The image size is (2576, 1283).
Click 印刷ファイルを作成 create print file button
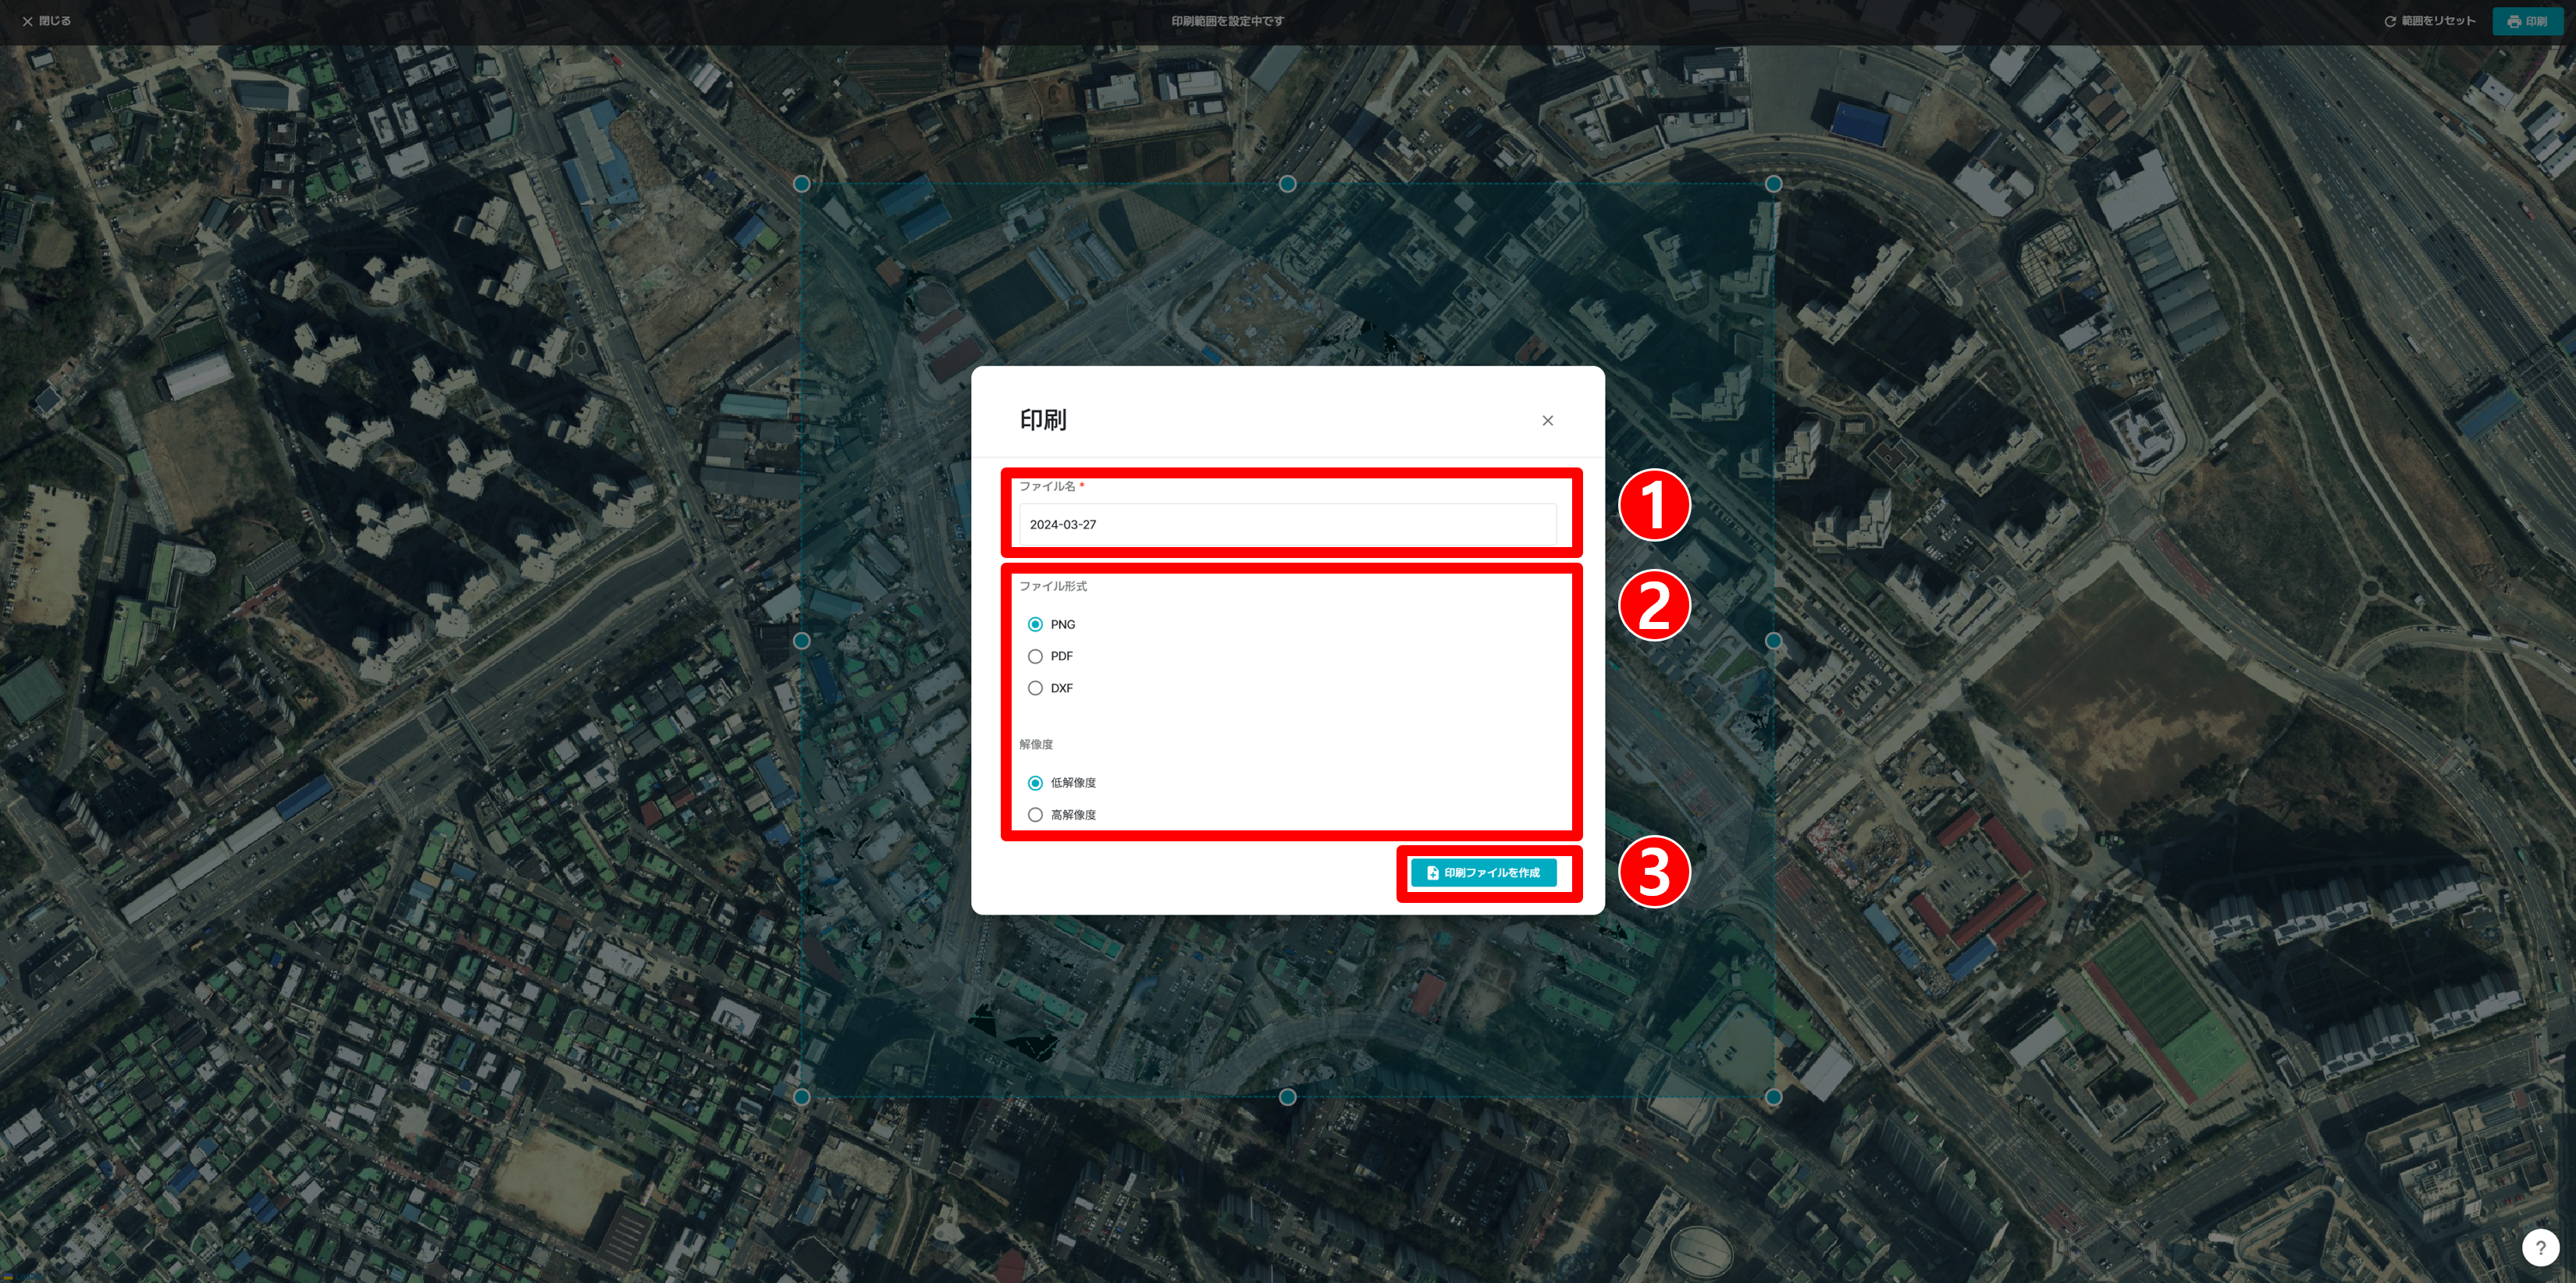click(x=1483, y=872)
